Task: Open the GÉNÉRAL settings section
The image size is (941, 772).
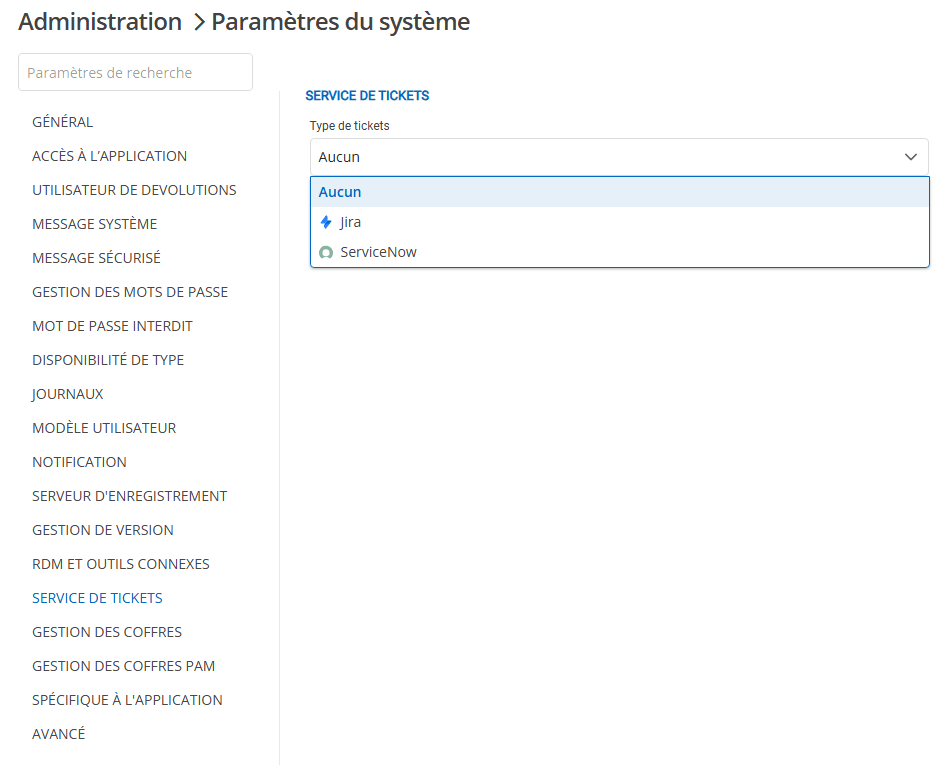Action: [x=63, y=121]
